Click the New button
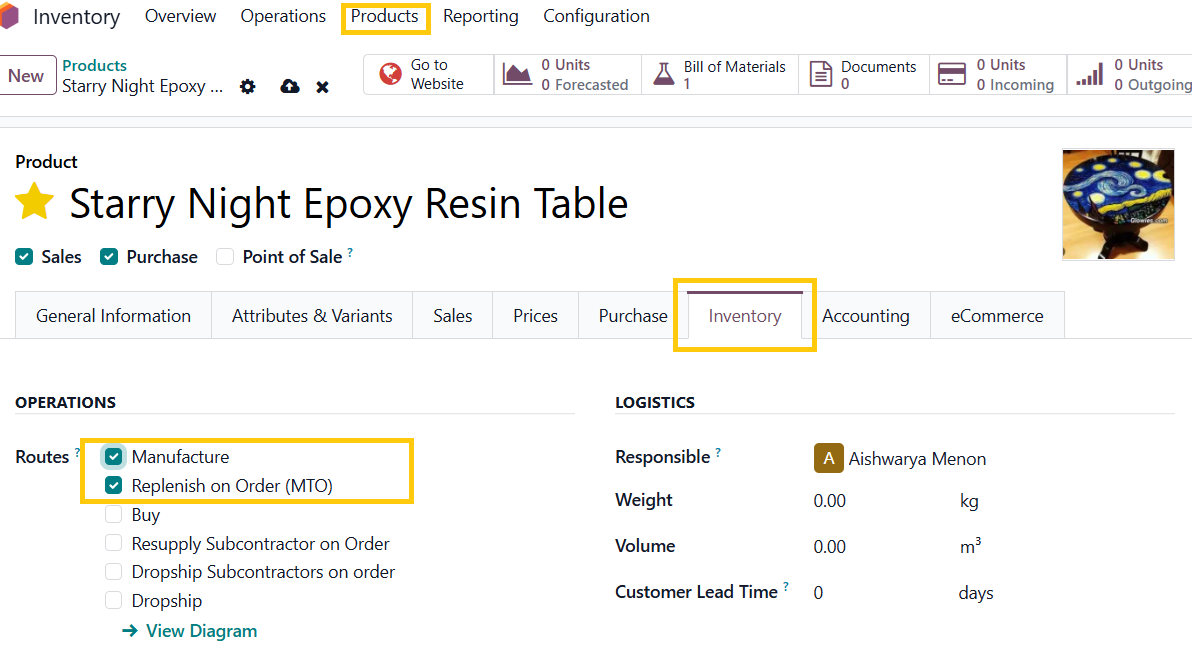Screen dimensions: 1203x662 pyautogui.click(x=27, y=76)
